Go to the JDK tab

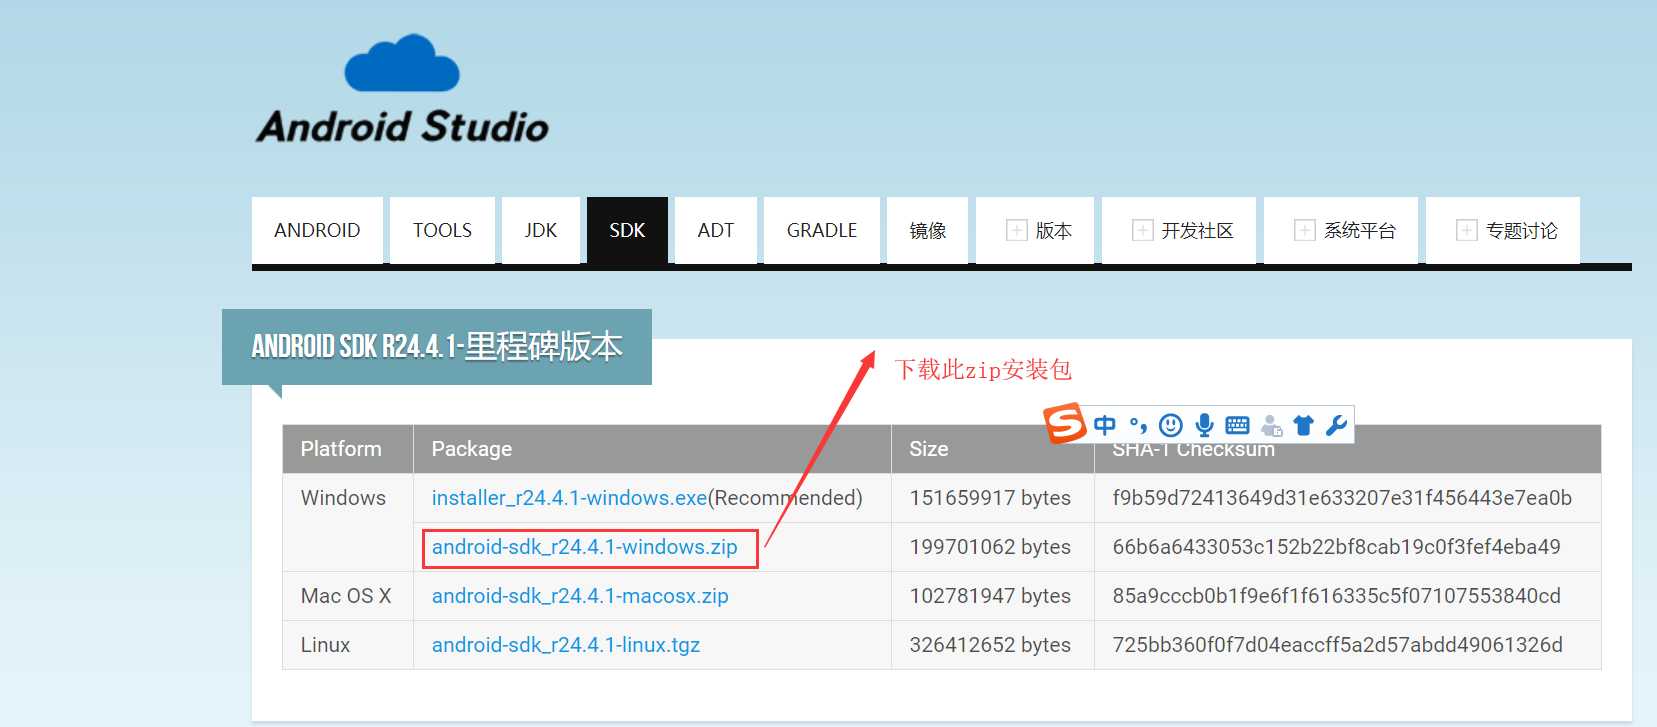pos(541,231)
